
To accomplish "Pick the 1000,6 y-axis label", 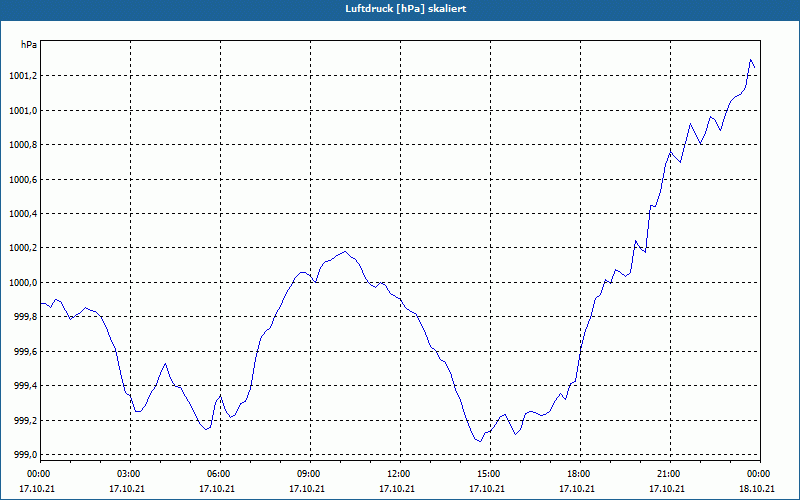I will [22, 180].
